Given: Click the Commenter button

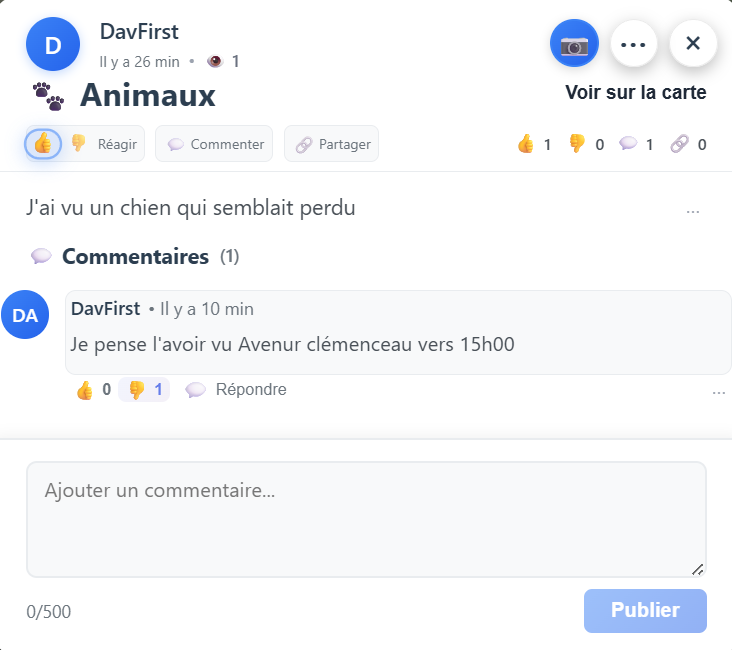Looking at the screenshot, I should click(215, 144).
